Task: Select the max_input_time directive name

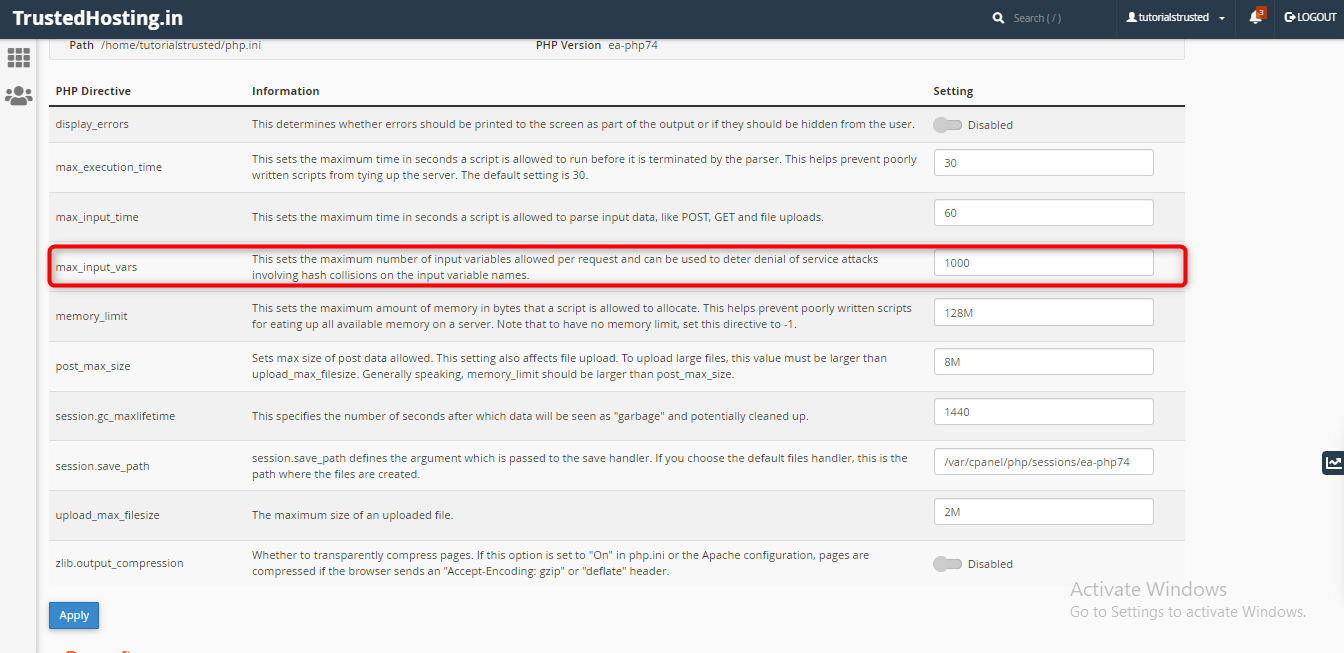Action: pos(97,217)
